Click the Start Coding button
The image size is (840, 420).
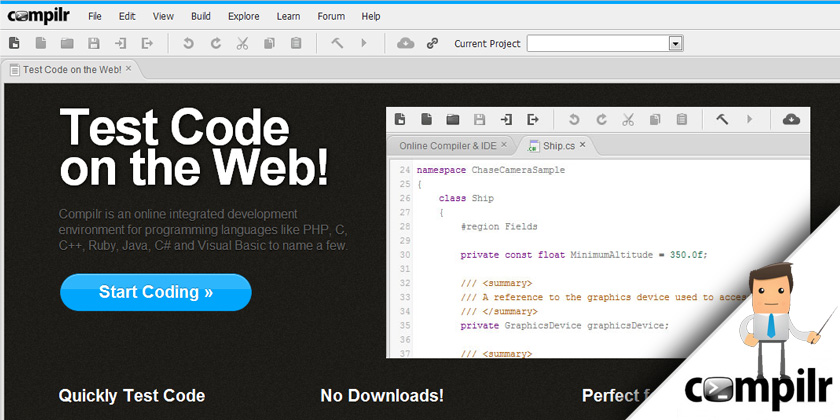coord(156,292)
